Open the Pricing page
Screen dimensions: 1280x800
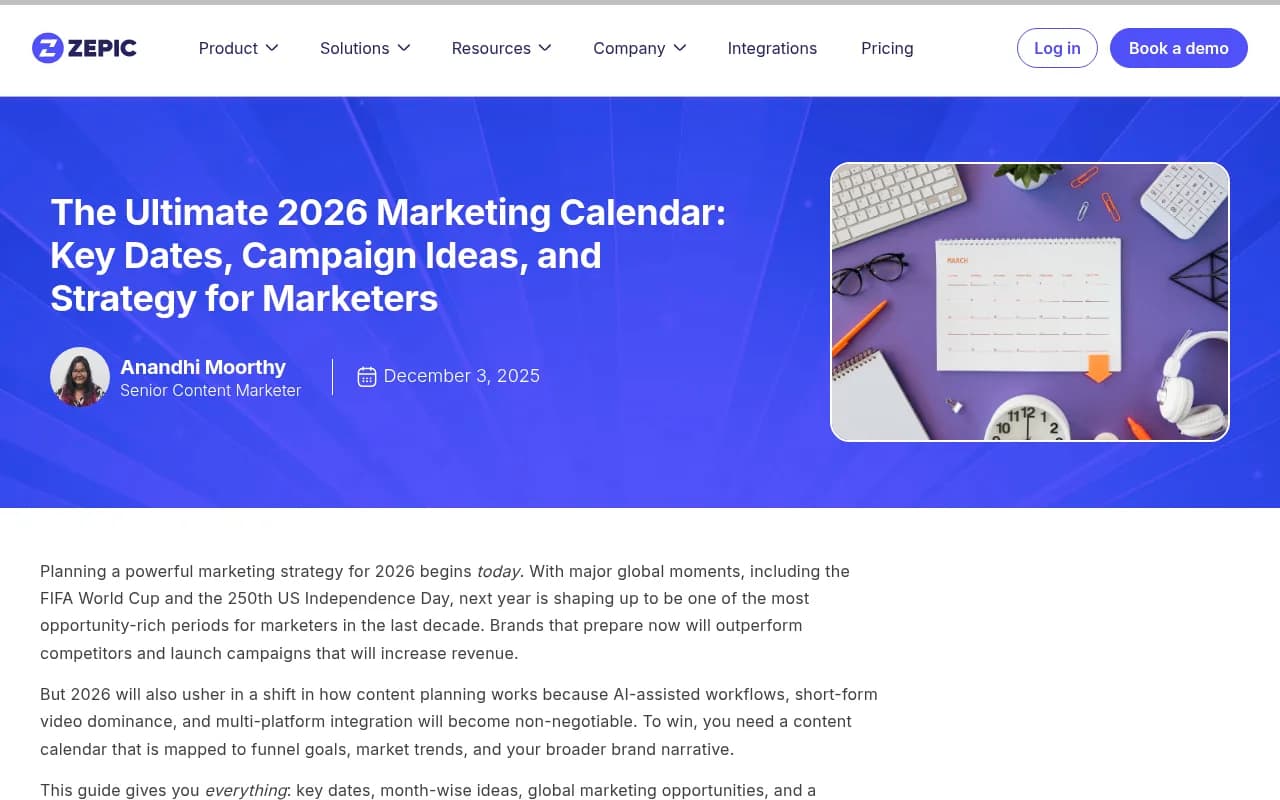click(887, 48)
